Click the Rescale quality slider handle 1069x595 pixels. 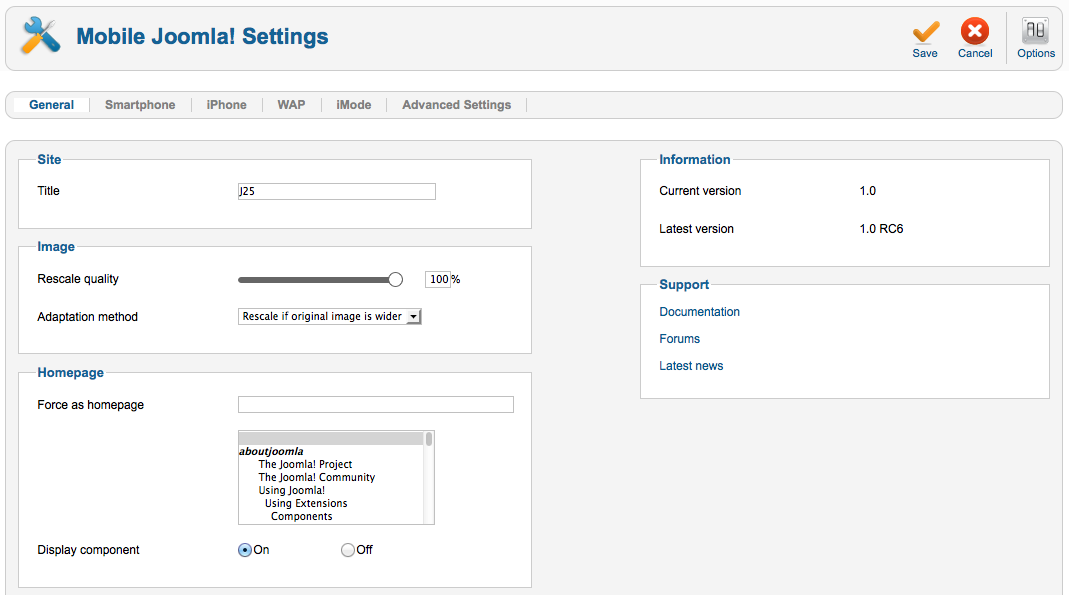(x=395, y=279)
